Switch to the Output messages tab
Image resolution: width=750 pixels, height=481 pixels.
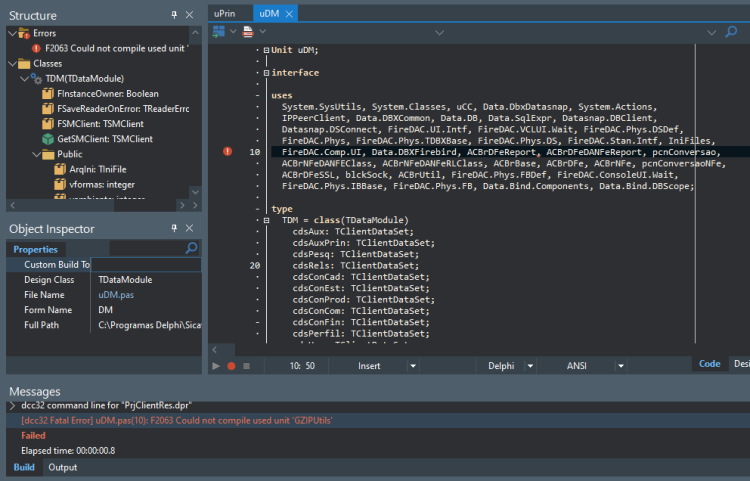click(63, 467)
